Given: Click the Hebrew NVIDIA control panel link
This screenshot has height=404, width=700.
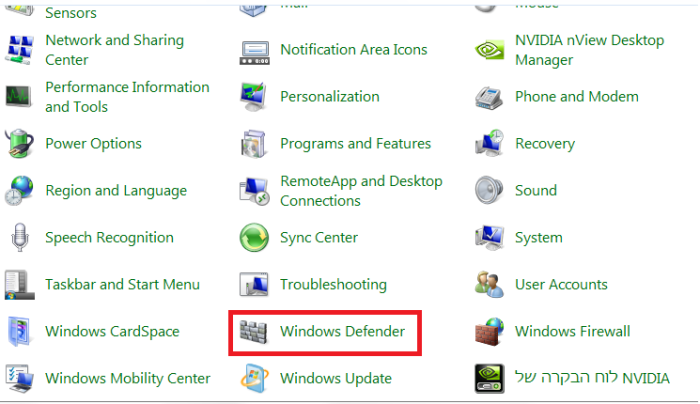Looking at the screenshot, I should click(592, 378).
